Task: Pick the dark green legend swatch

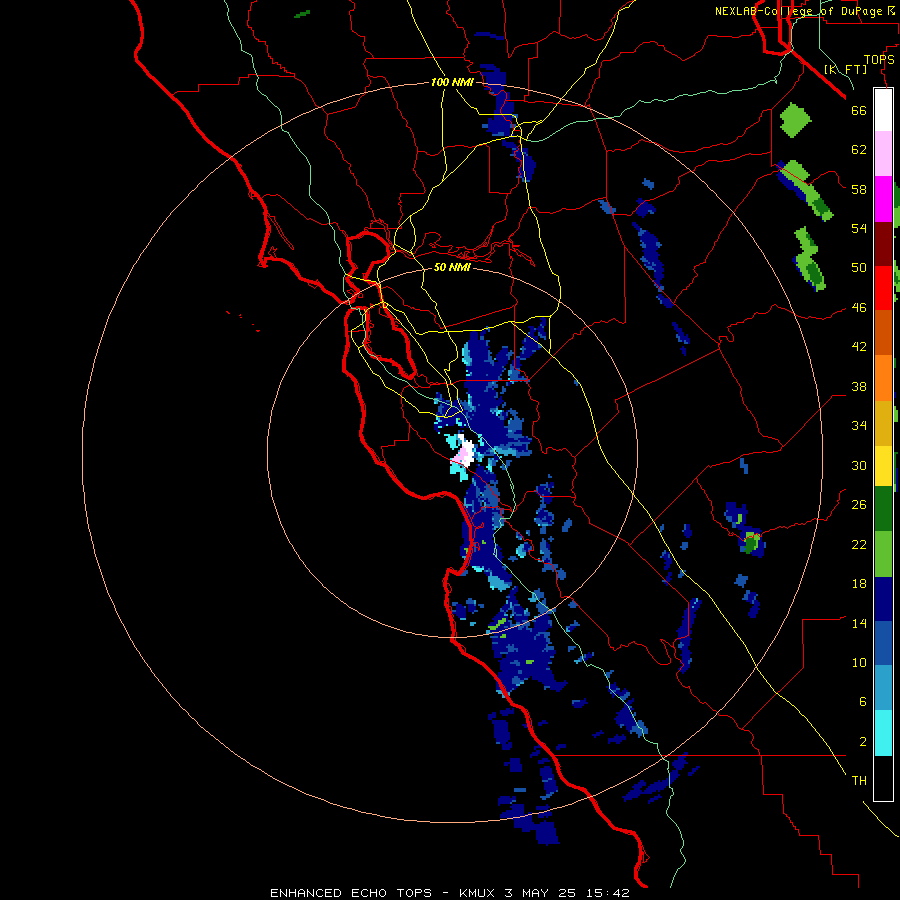Action: coord(883,509)
